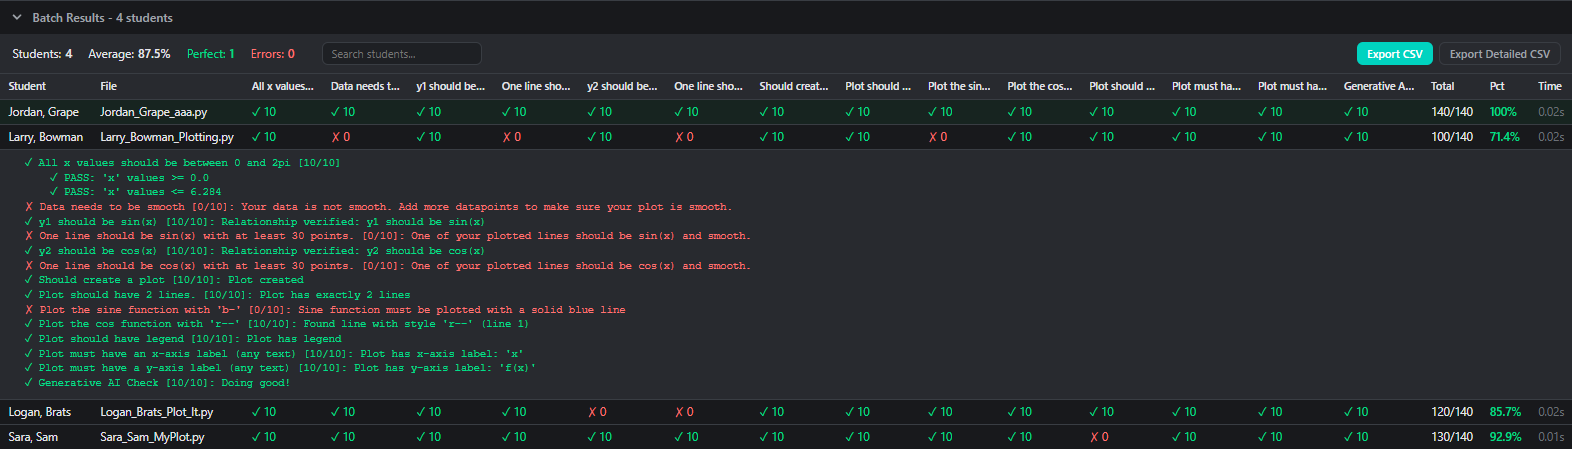Click Logan Brats' 120/140 total
Screen dimensions: 1572x449
1452,412
